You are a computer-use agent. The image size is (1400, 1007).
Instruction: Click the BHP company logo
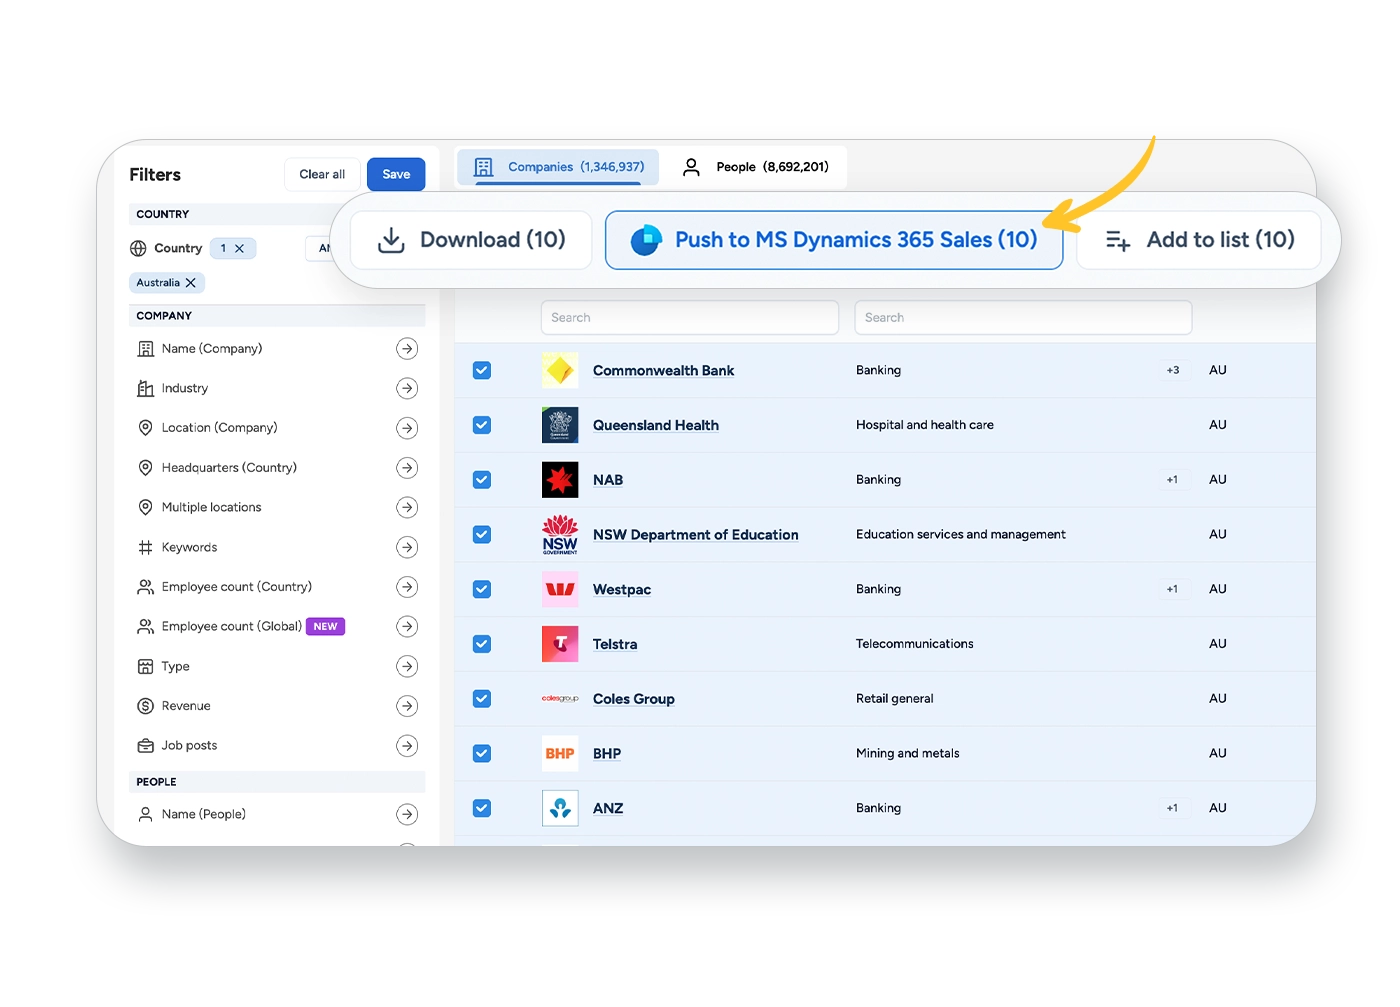pyautogui.click(x=560, y=754)
